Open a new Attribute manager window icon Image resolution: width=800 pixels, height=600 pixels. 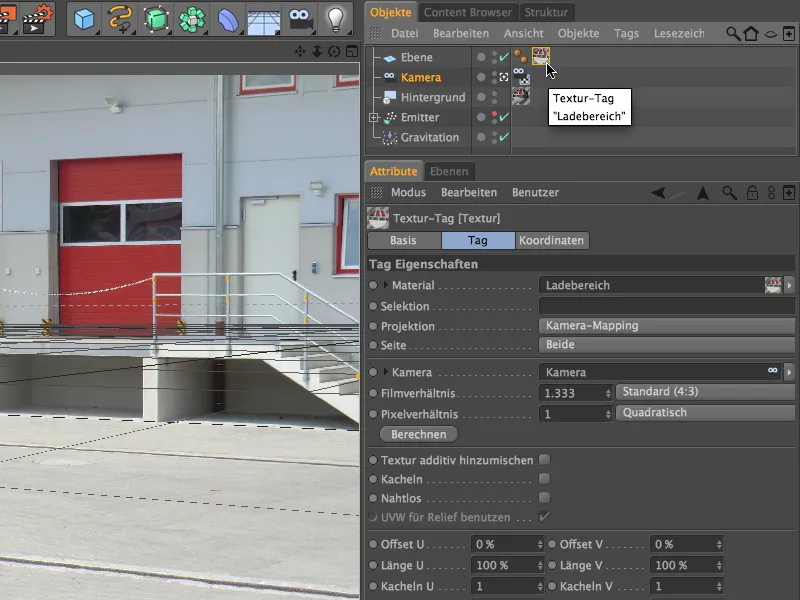click(789, 193)
